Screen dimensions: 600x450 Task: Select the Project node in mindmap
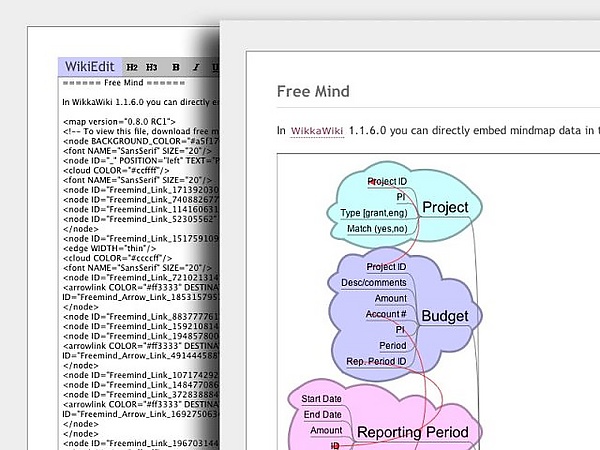coord(444,207)
